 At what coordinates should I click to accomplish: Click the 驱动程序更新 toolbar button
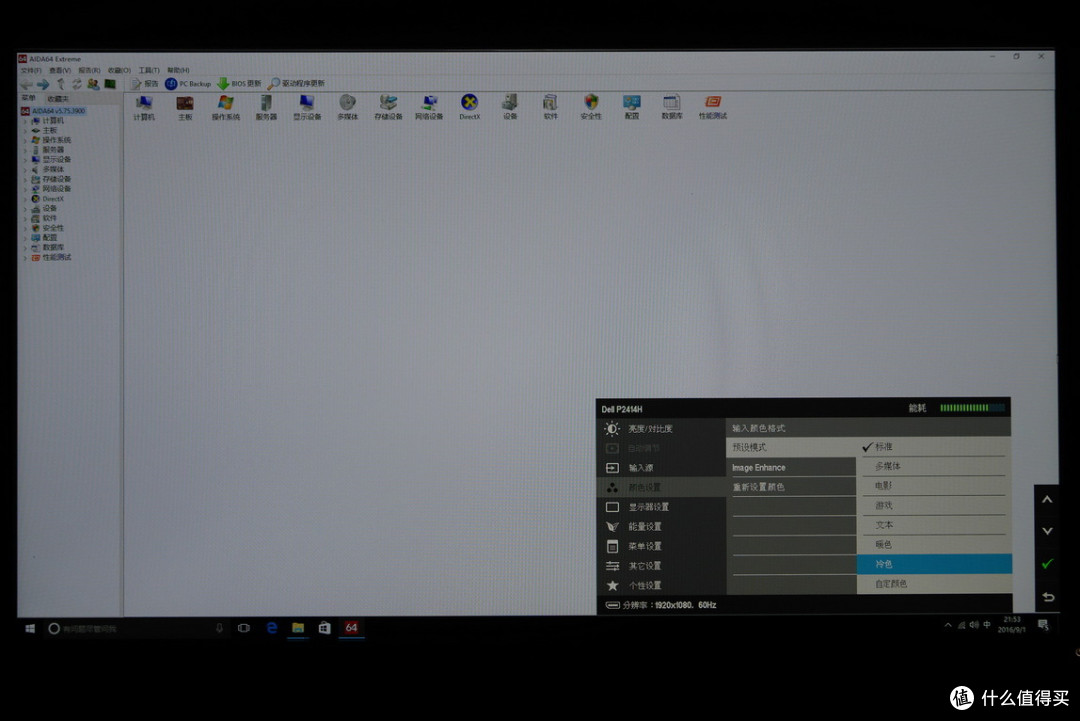pyautogui.click(x=296, y=84)
